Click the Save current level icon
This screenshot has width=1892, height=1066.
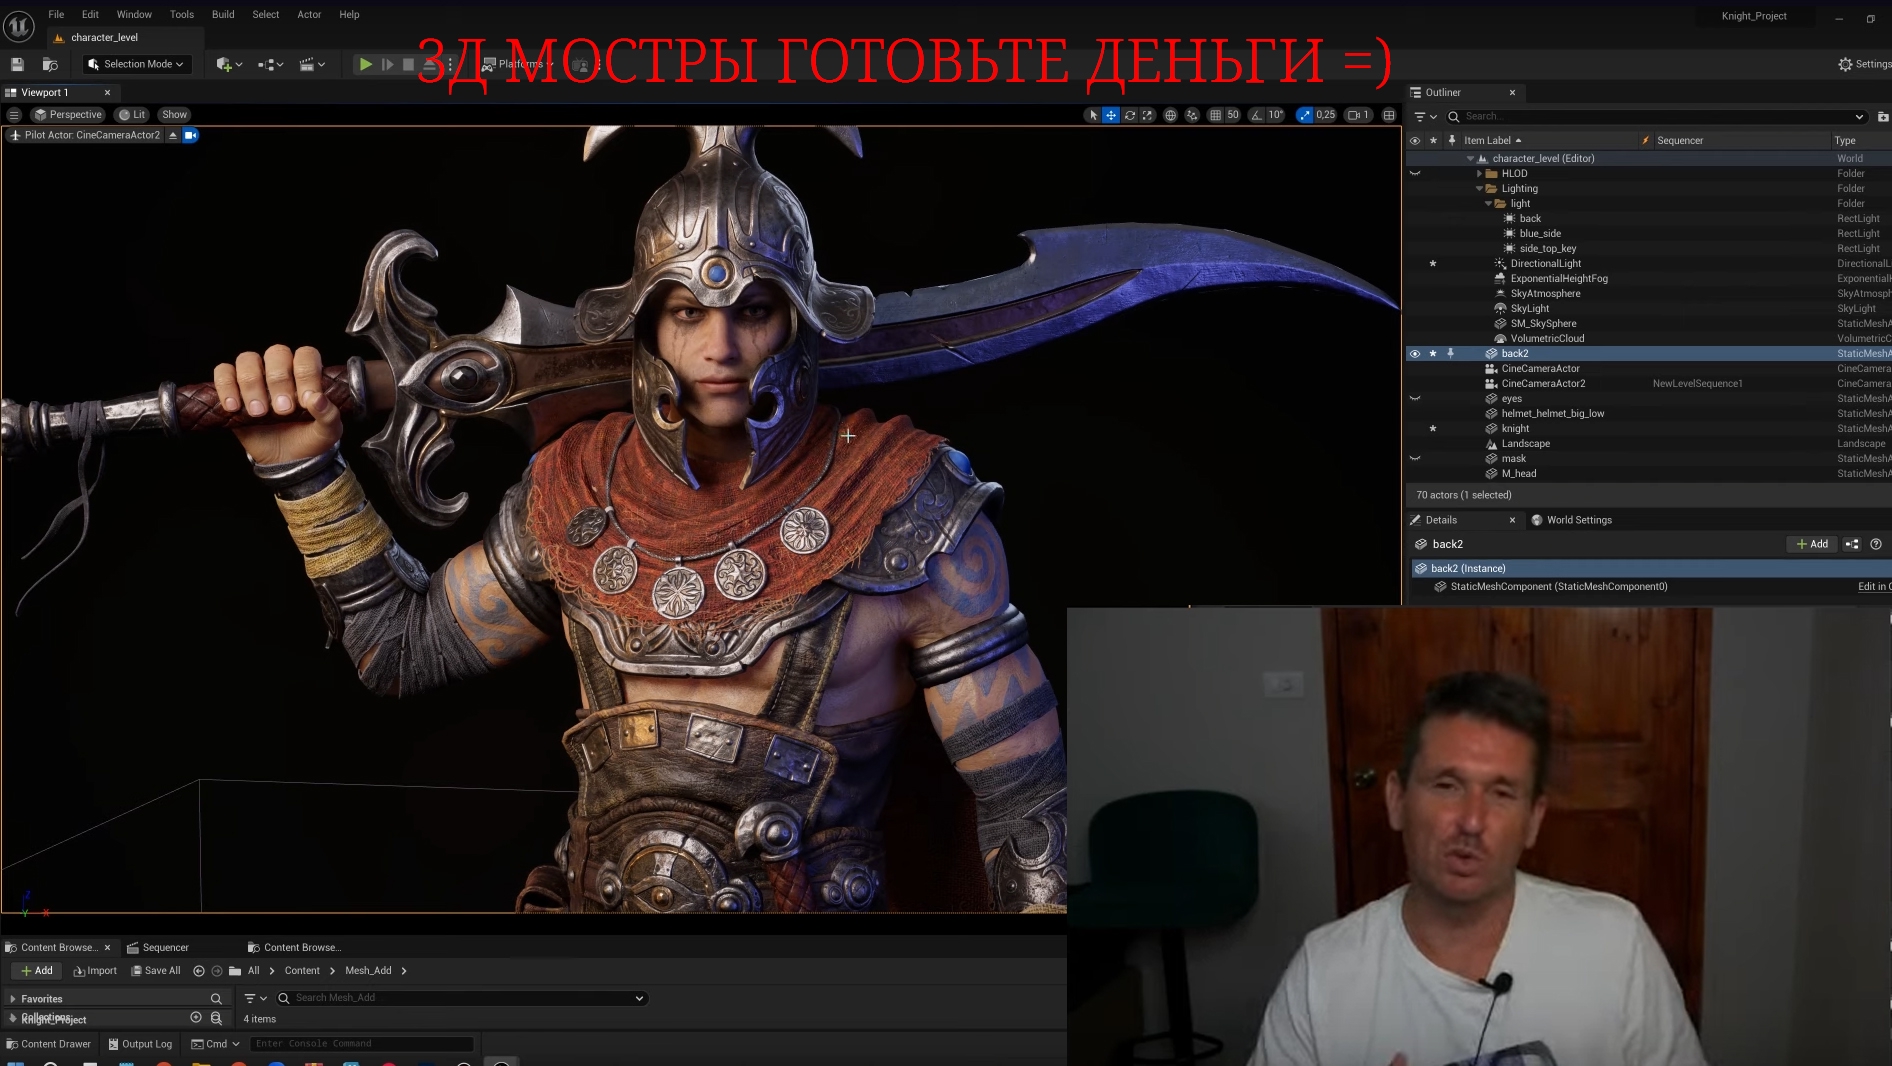(x=17, y=64)
